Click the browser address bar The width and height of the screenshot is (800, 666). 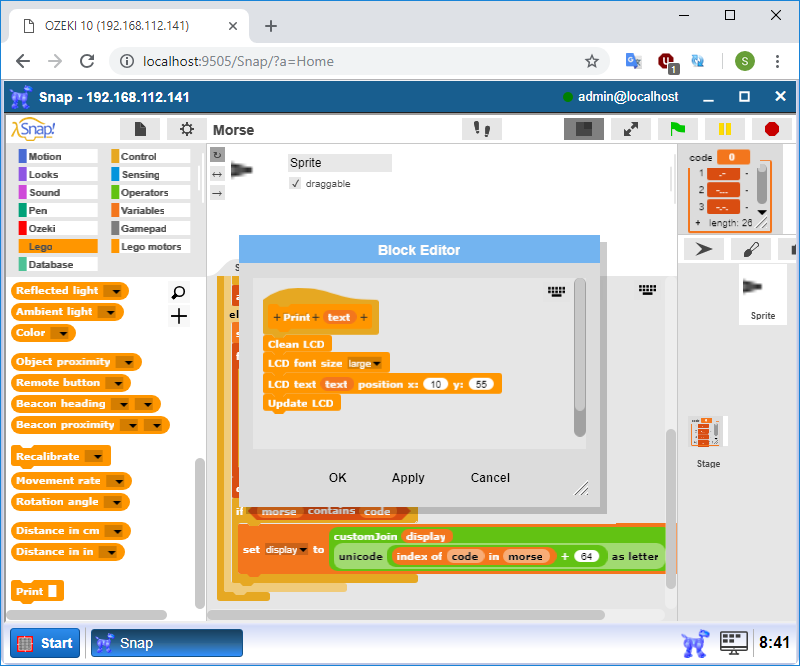pos(357,61)
